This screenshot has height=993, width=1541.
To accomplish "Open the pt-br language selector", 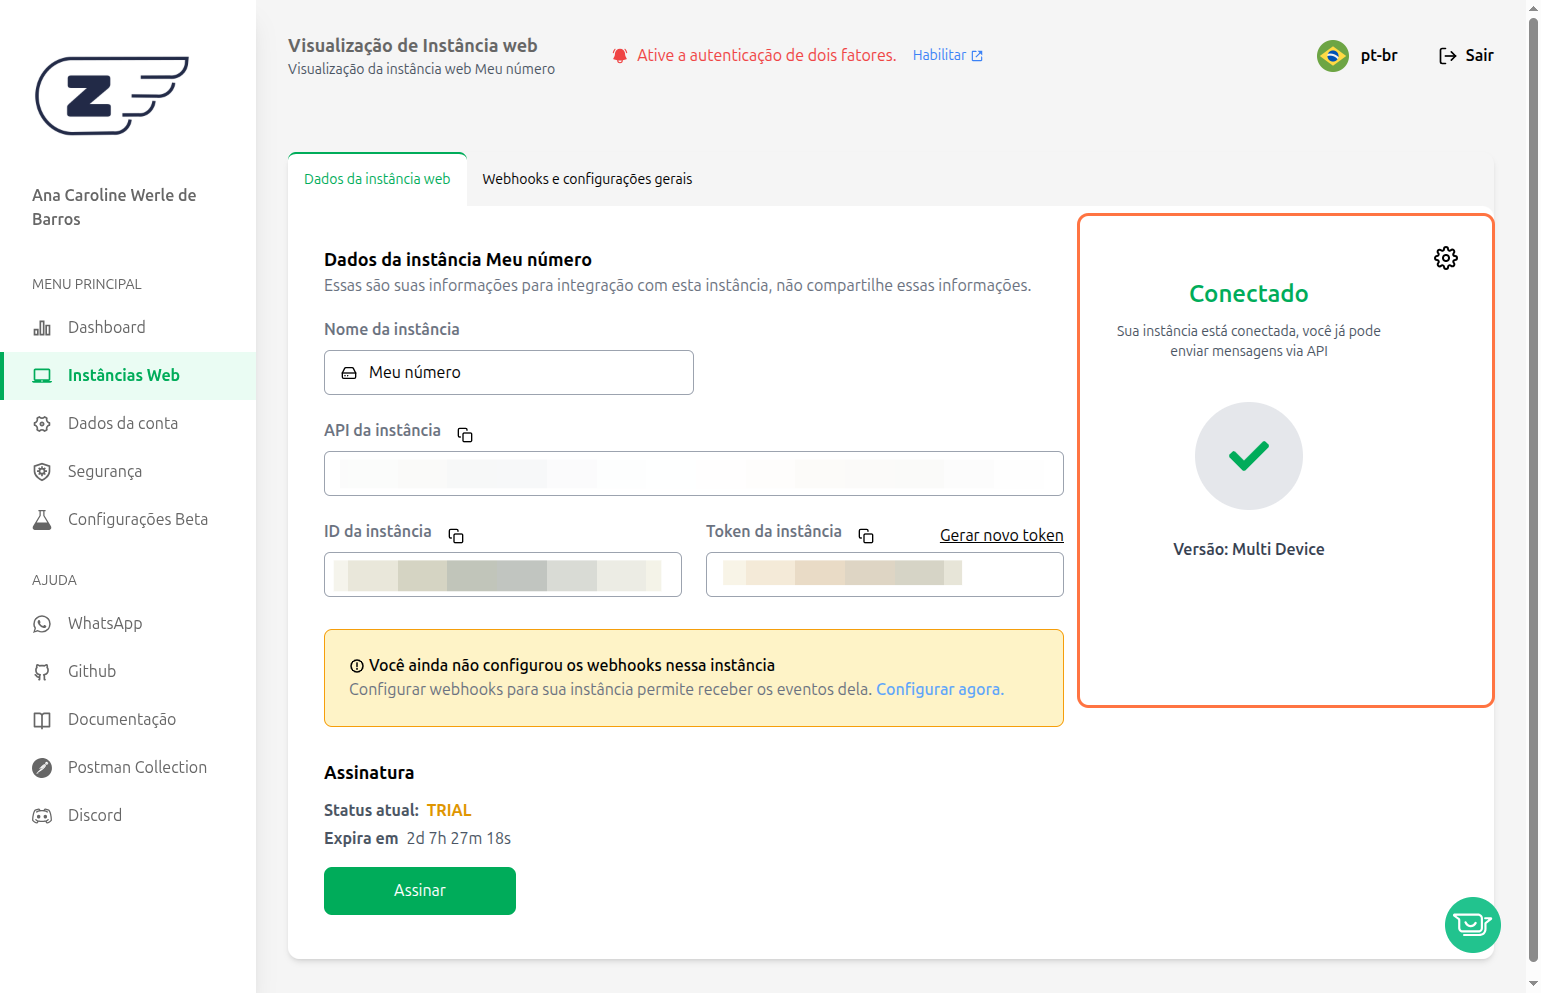I will click(x=1378, y=56).
